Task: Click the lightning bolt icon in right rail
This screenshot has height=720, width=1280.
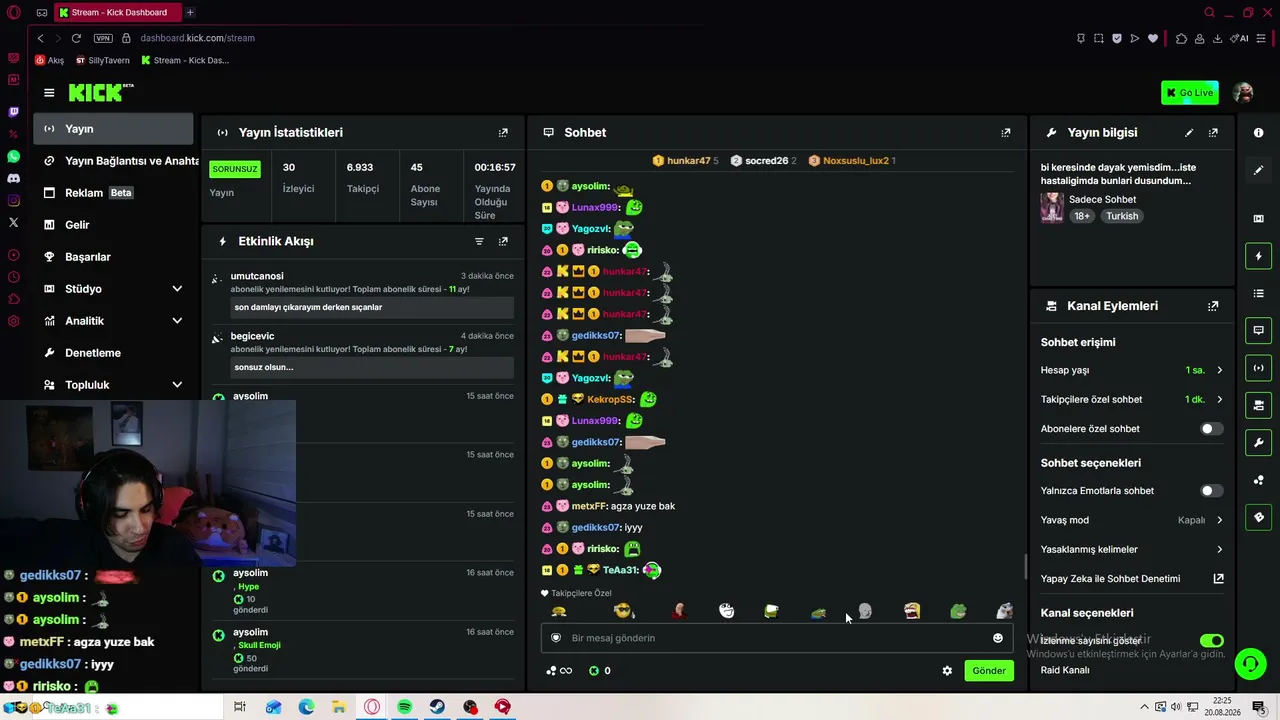Action: 1258,256
